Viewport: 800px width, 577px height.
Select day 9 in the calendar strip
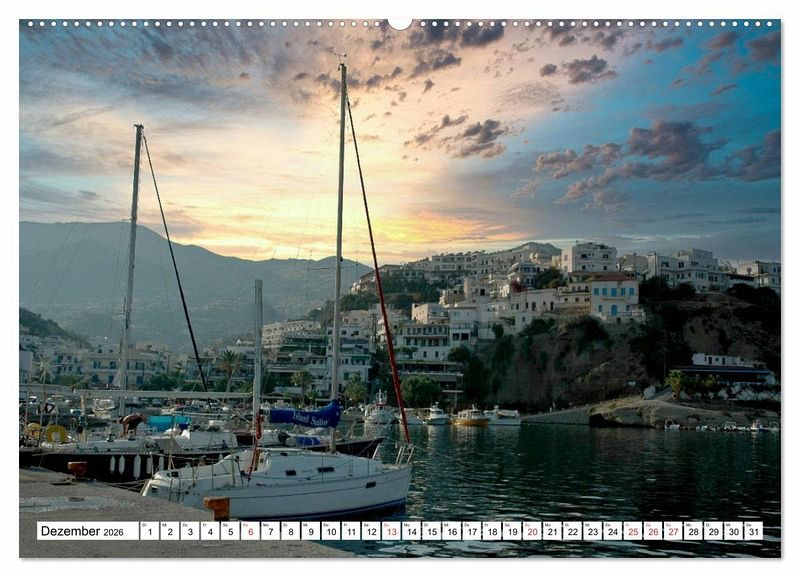coord(311,531)
